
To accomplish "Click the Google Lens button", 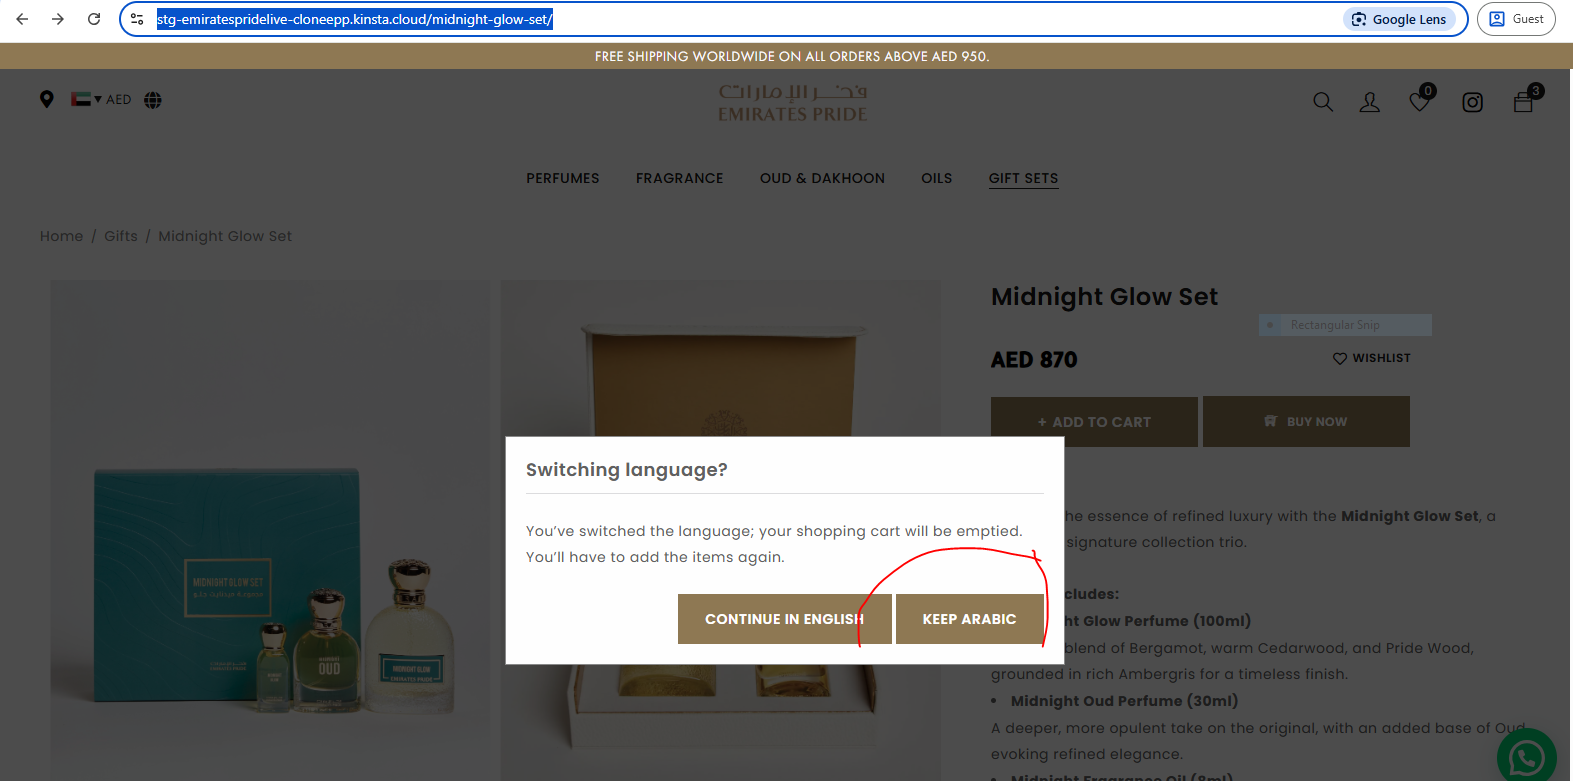I will pos(1399,19).
